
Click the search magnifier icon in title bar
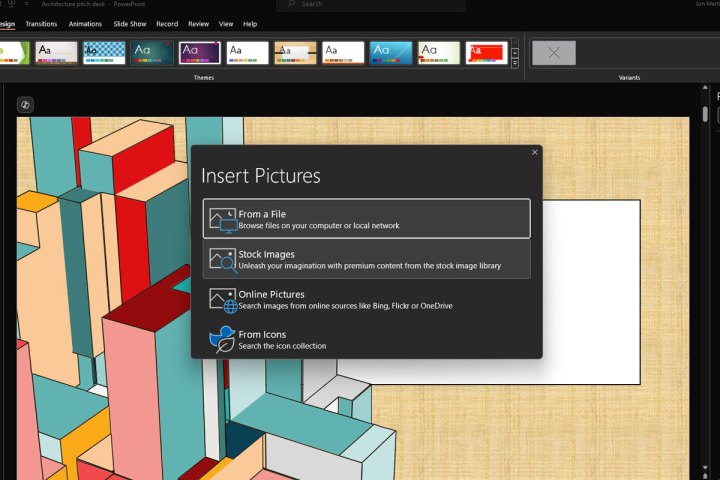292,4
